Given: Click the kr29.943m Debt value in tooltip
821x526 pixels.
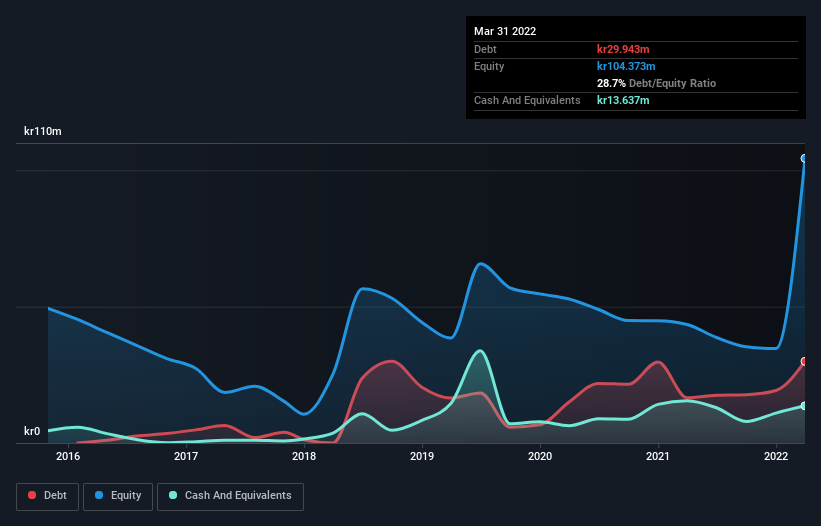Looking at the screenshot, I should pos(623,49).
